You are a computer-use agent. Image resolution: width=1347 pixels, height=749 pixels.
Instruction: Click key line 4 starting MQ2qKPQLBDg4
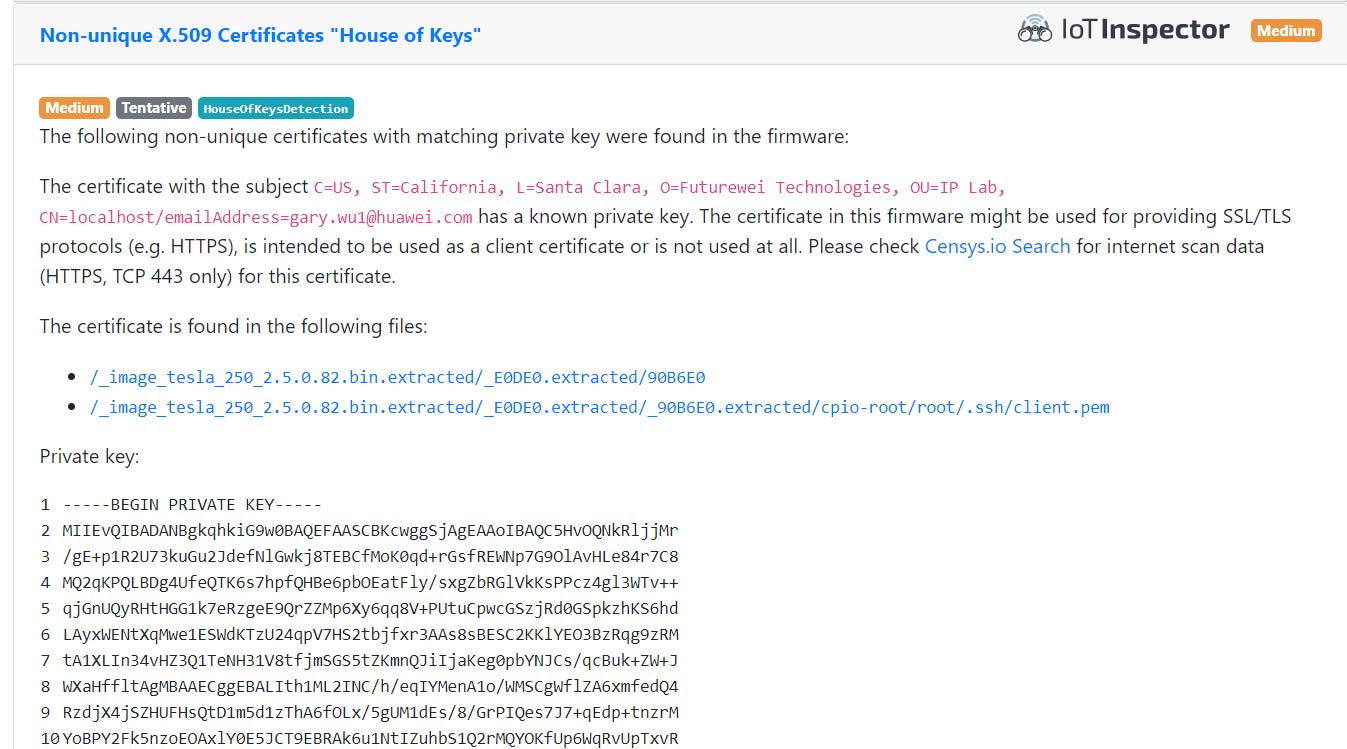370,583
